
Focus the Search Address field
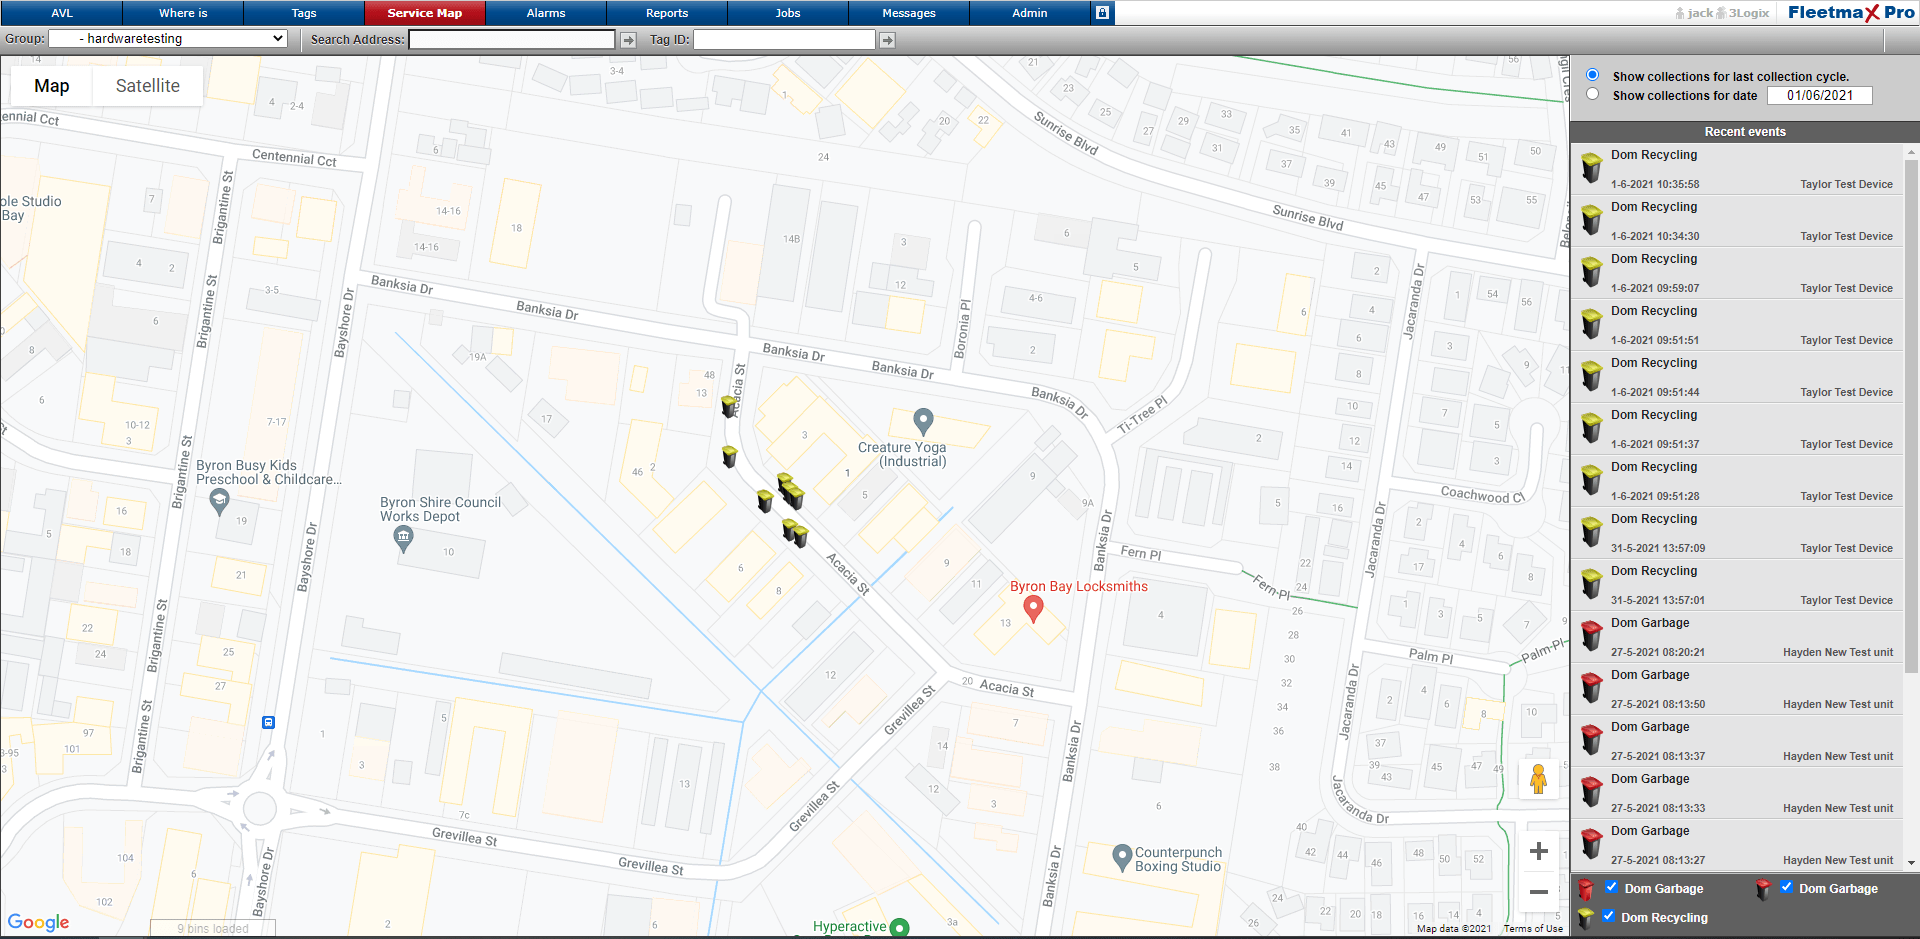coord(512,39)
